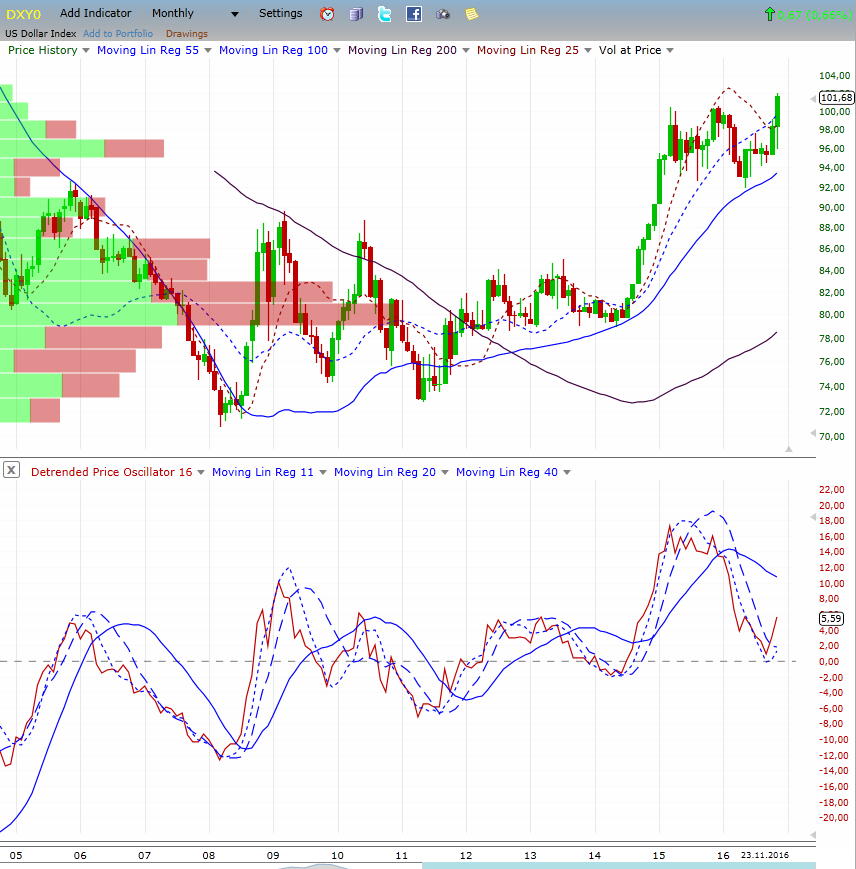Screen dimensions: 856x869
Task: Share chart via Twitter icon
Action: coord(385,14)
